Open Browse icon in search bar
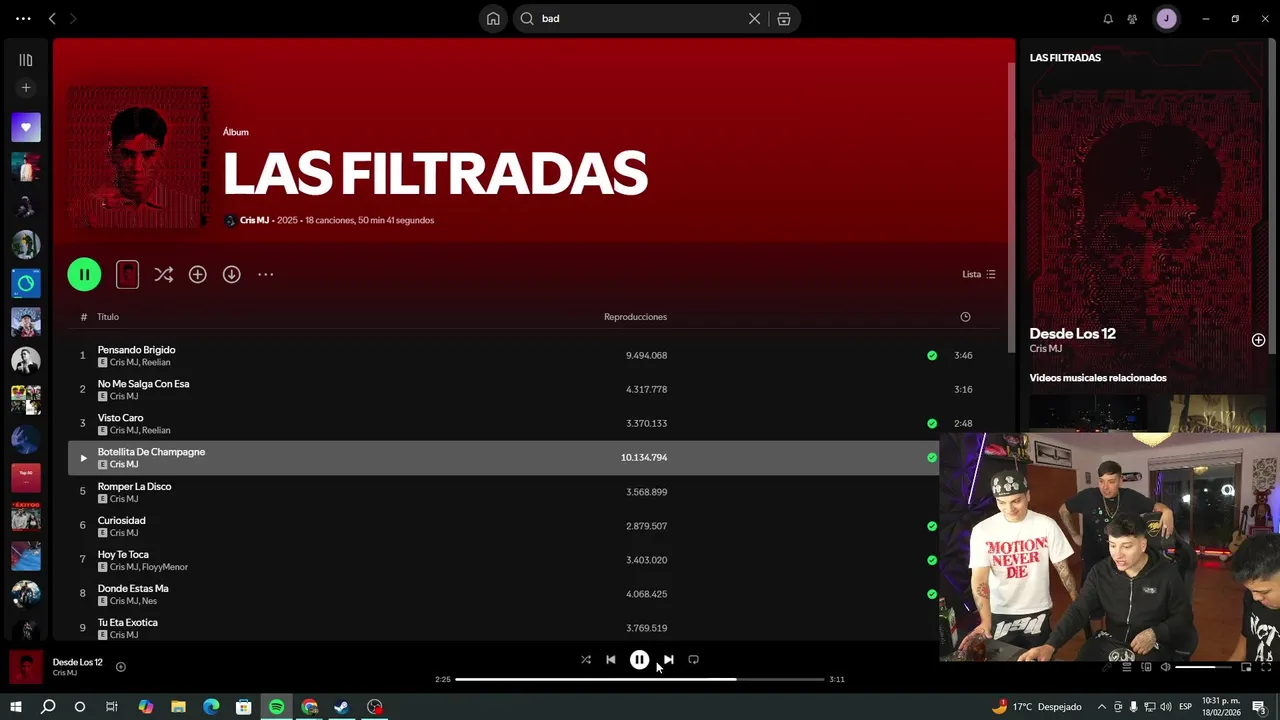Screen dimensions: 1280x720 tap(784, 18)
